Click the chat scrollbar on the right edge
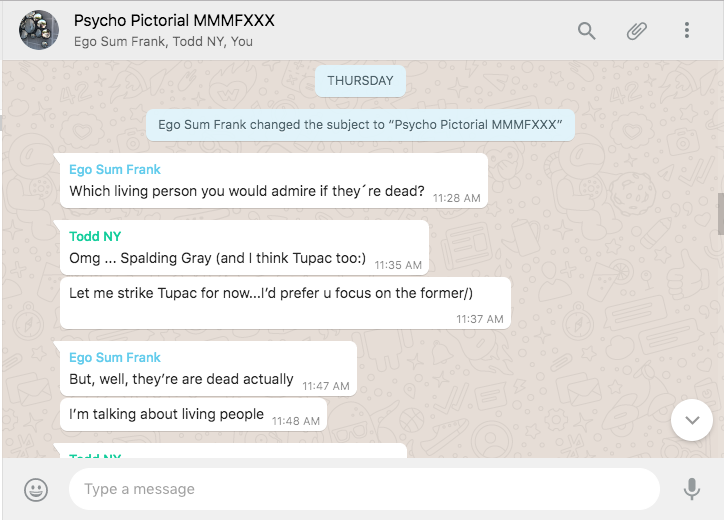Image resolution: width=724 pixels, height=520 pixels. (x=720, y=214)
